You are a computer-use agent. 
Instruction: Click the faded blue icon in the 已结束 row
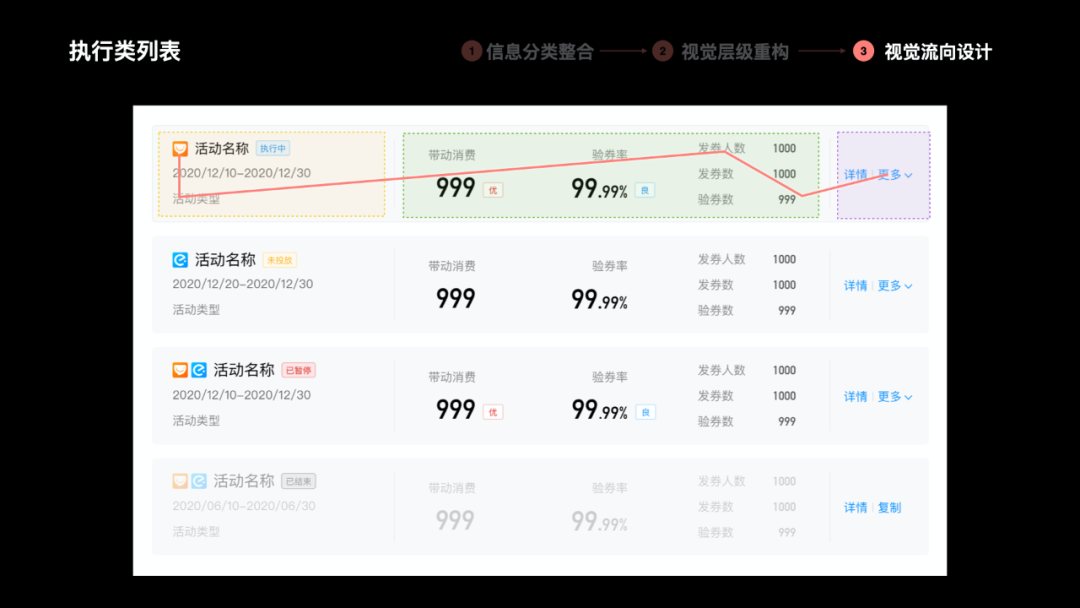[199, 481]
